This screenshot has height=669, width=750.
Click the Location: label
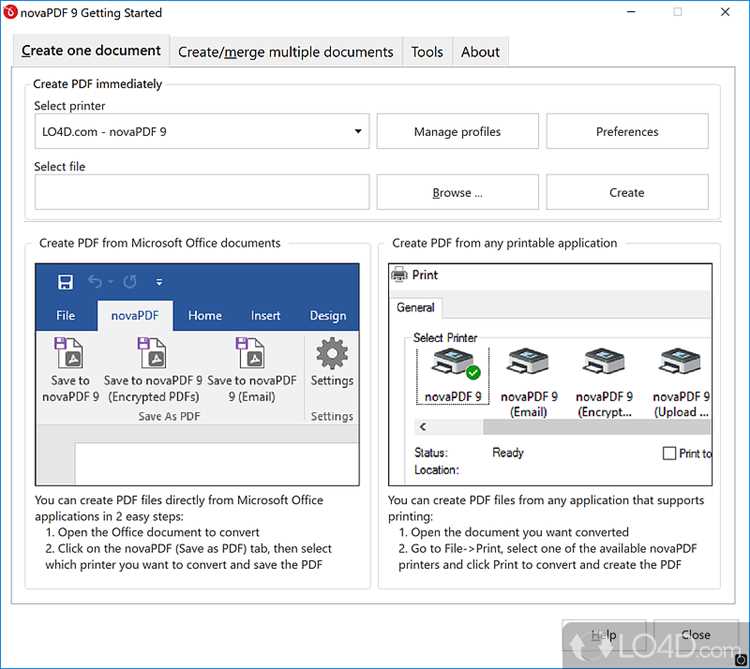click(436, 470)
